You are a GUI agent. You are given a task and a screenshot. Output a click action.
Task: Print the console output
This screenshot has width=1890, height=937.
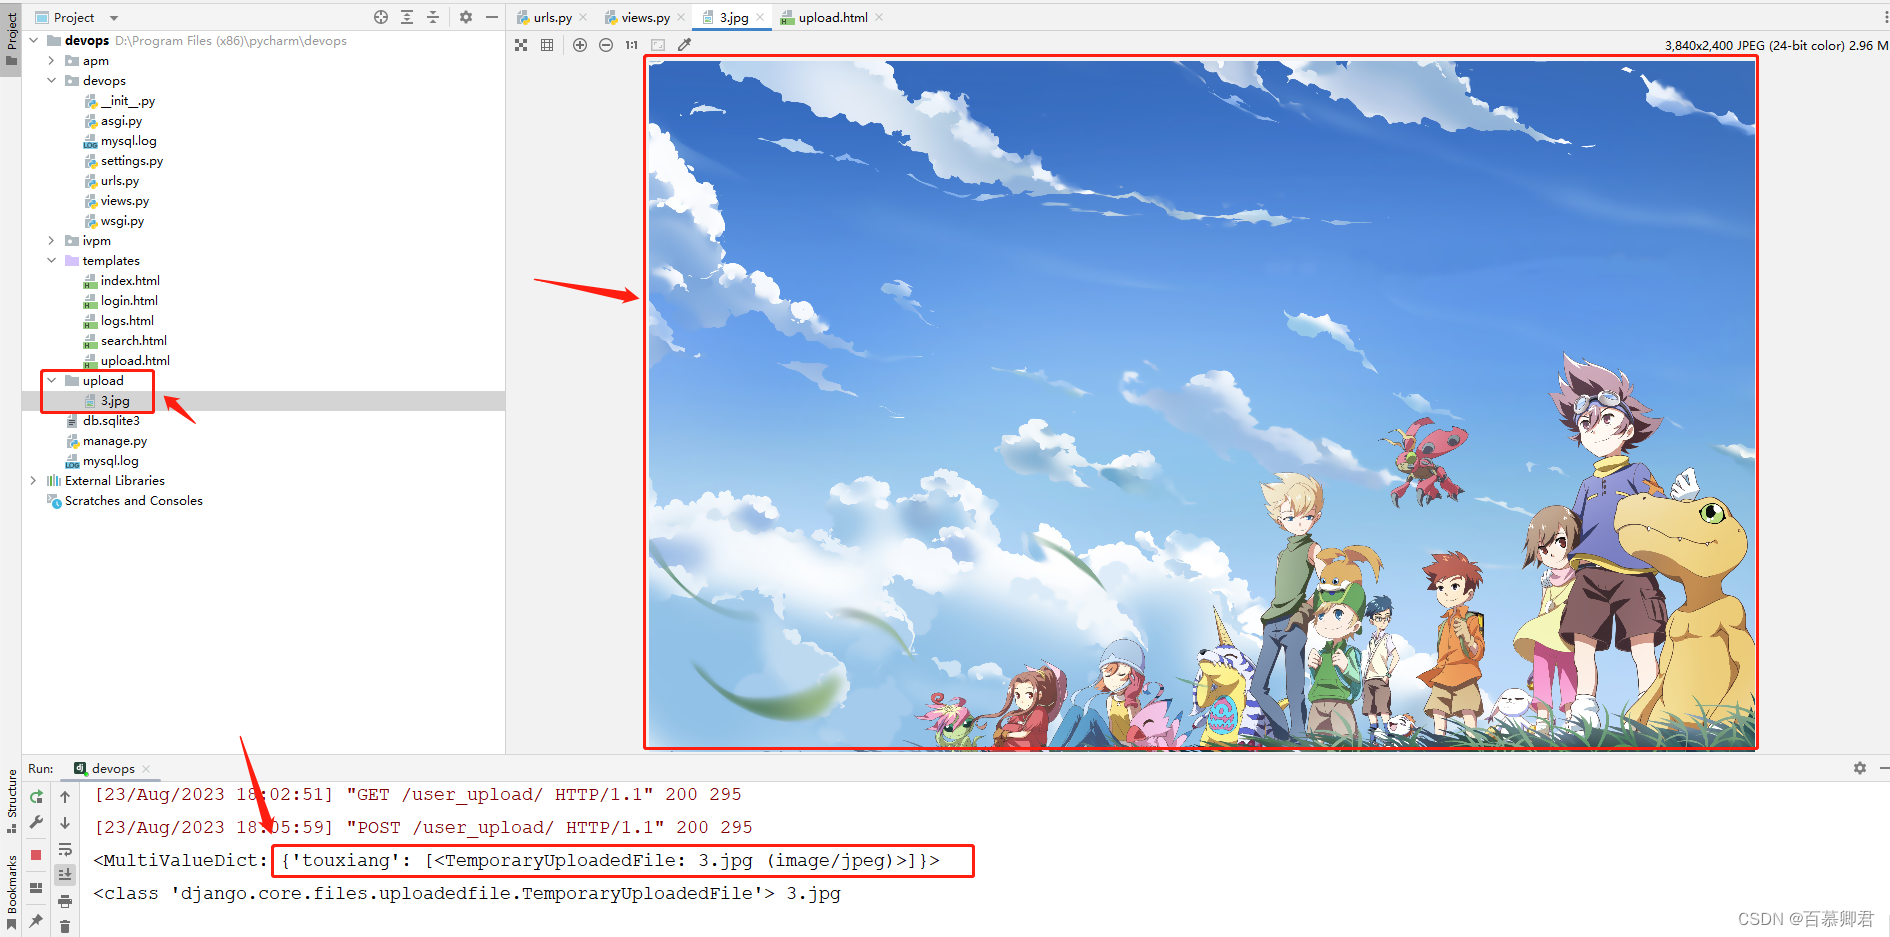[65, 901]
